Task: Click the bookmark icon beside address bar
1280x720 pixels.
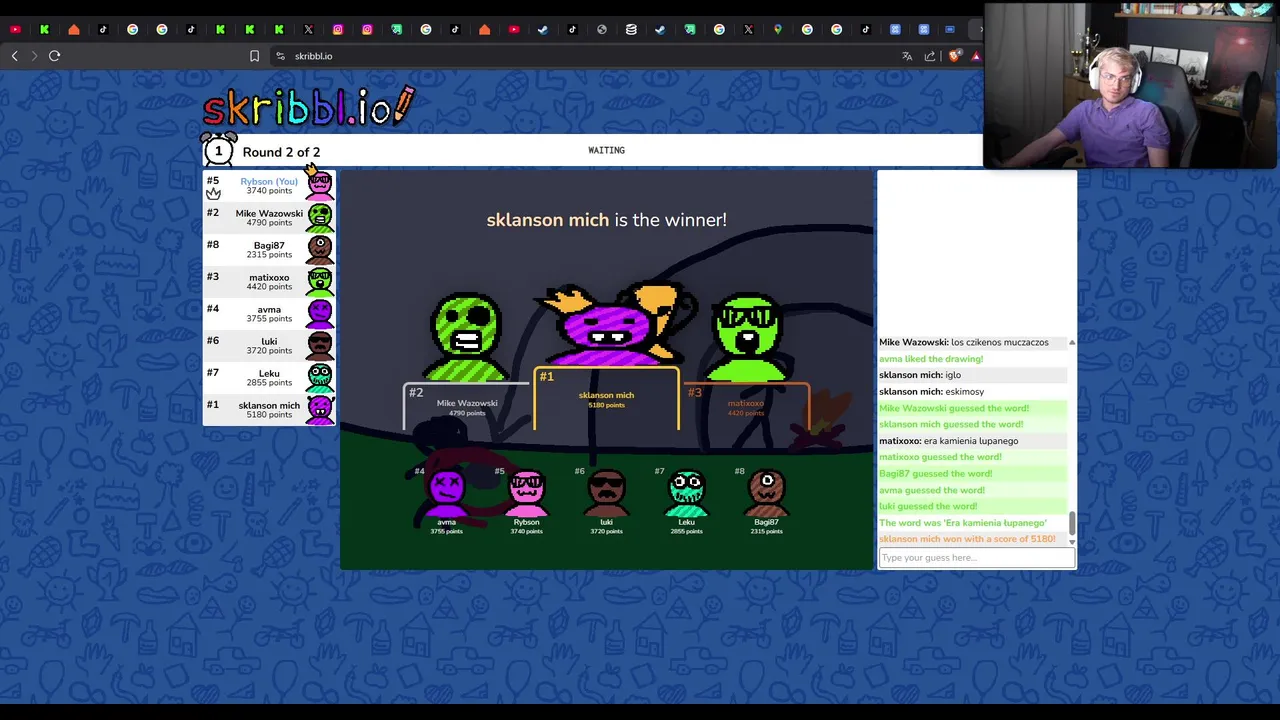Action: coord(254,56)
